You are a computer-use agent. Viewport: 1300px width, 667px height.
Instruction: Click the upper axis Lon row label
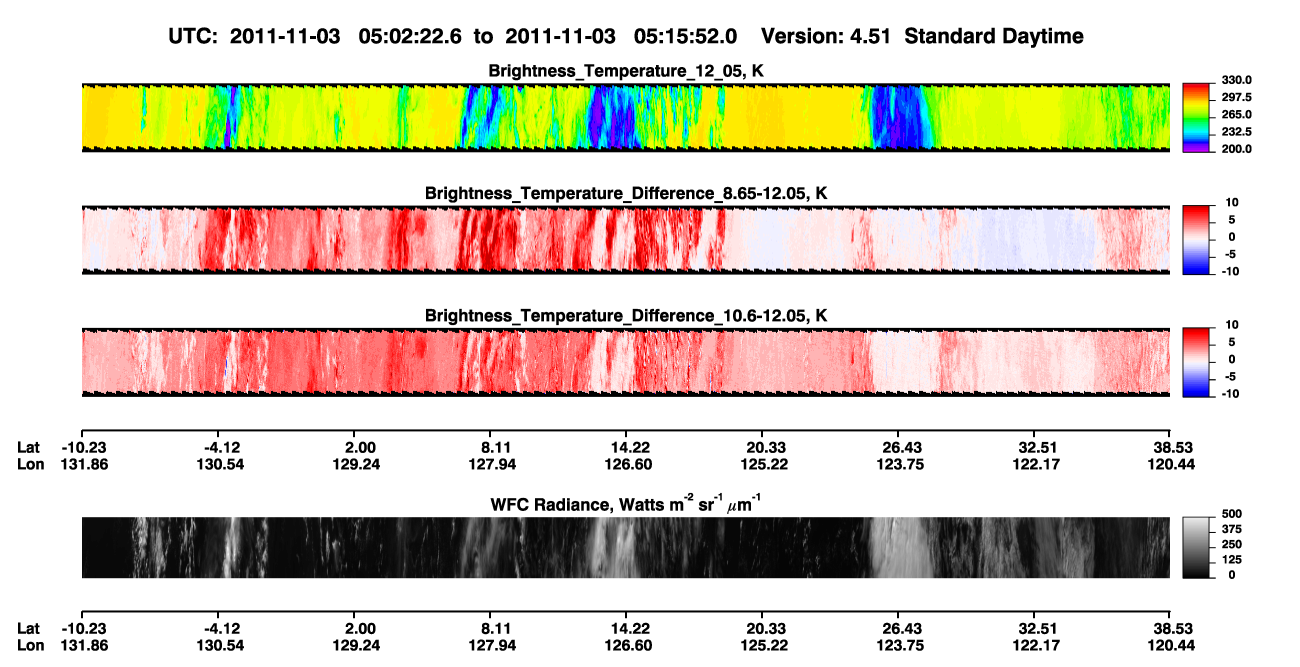point(30,464)
